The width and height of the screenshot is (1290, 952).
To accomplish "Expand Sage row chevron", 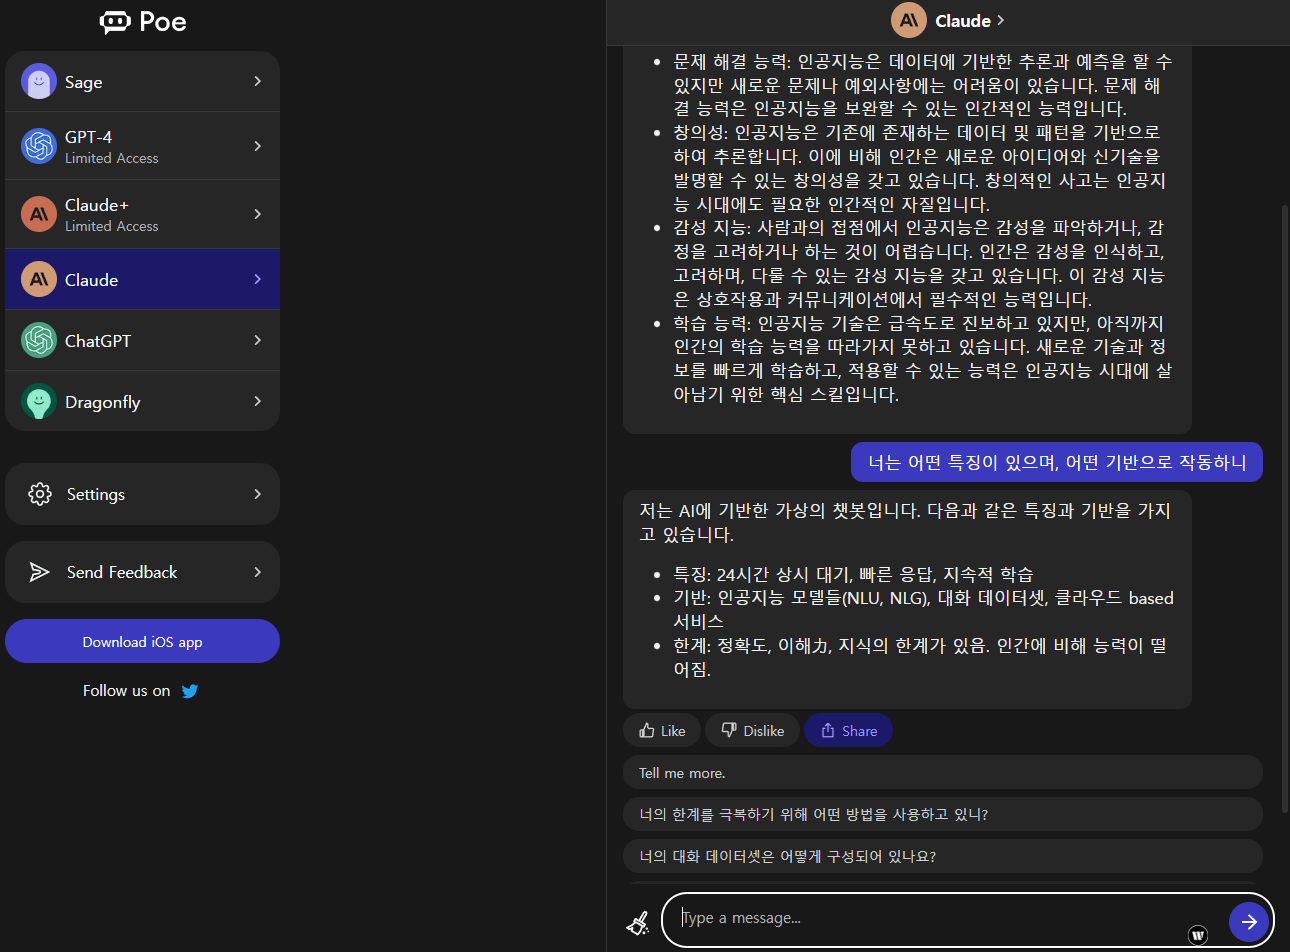I will 258,81.
